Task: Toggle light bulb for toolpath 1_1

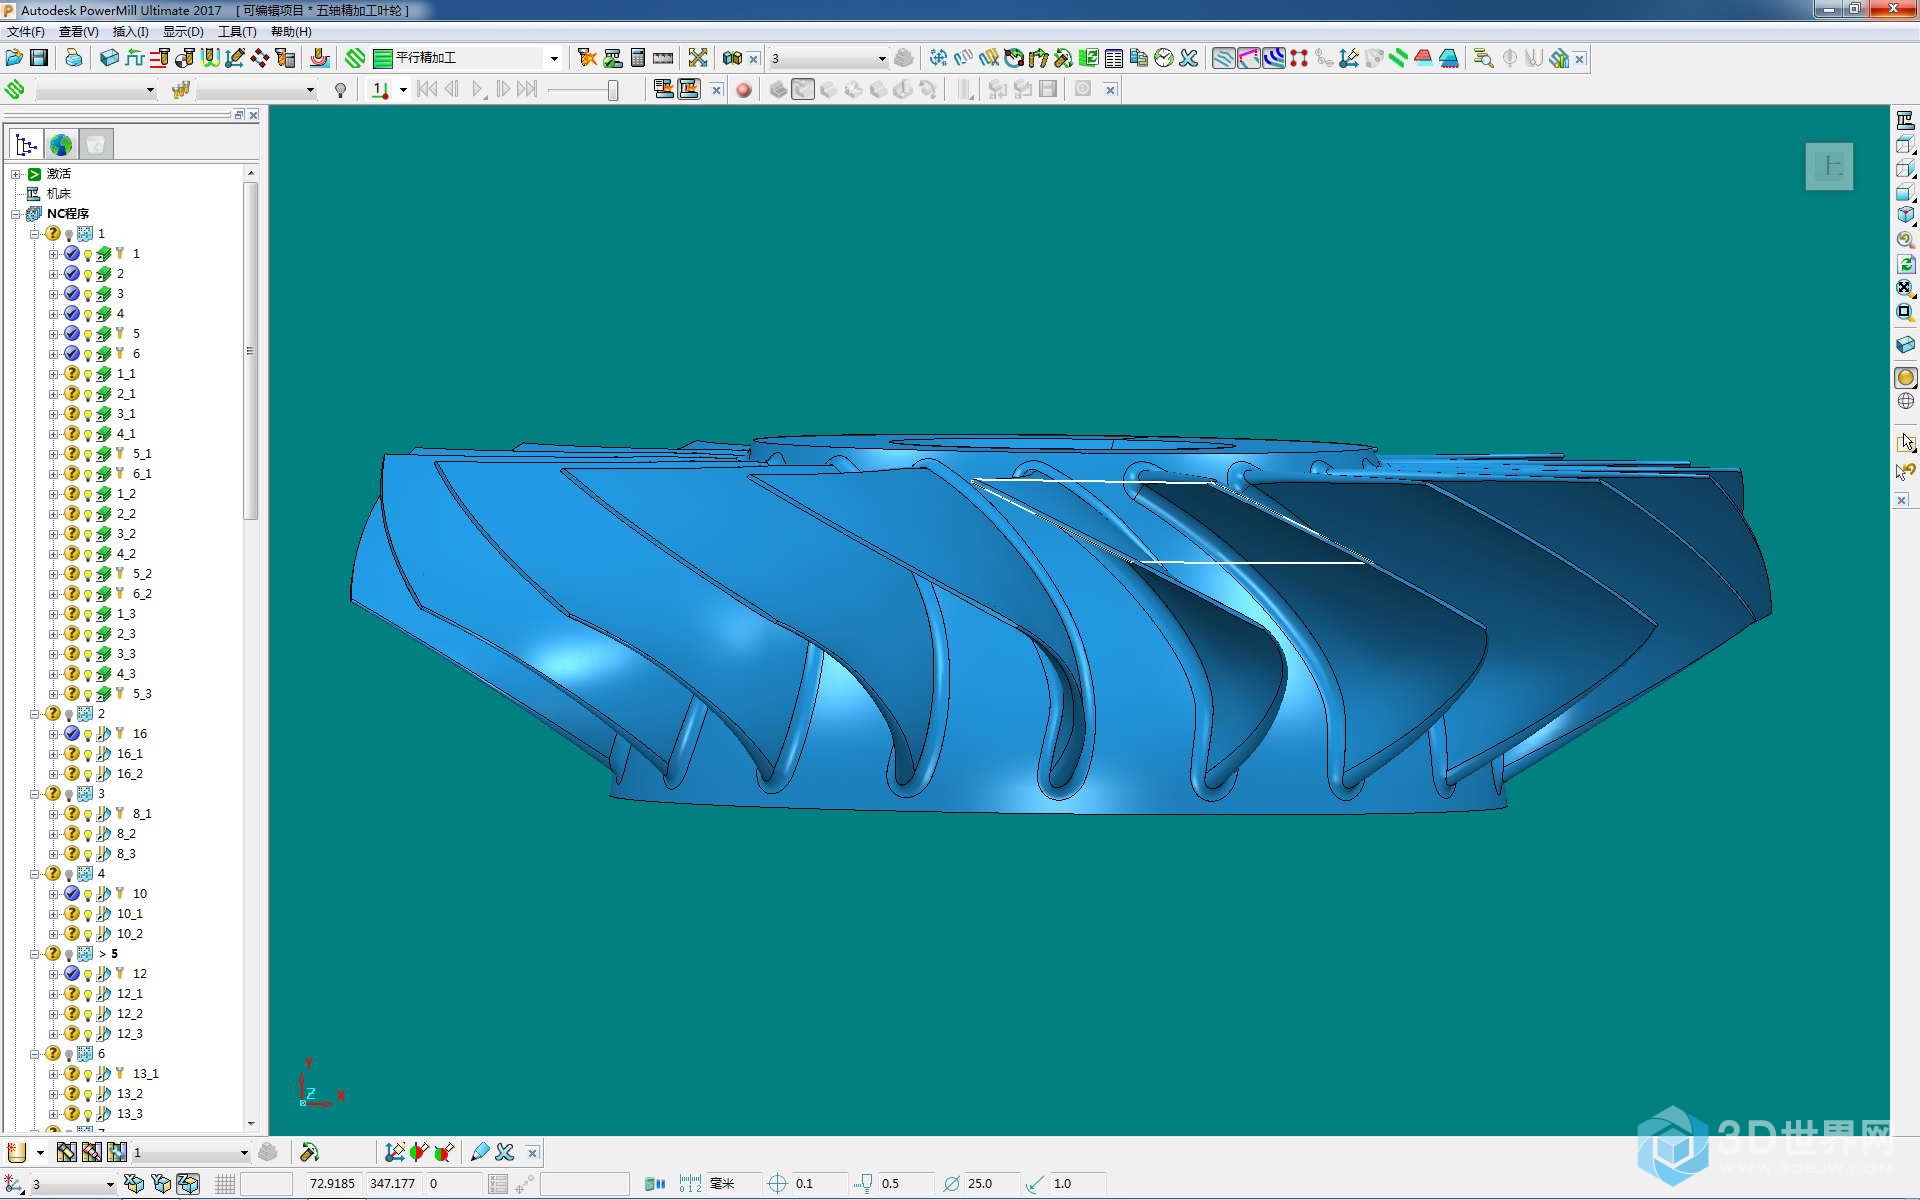Action: click(88, 374)
